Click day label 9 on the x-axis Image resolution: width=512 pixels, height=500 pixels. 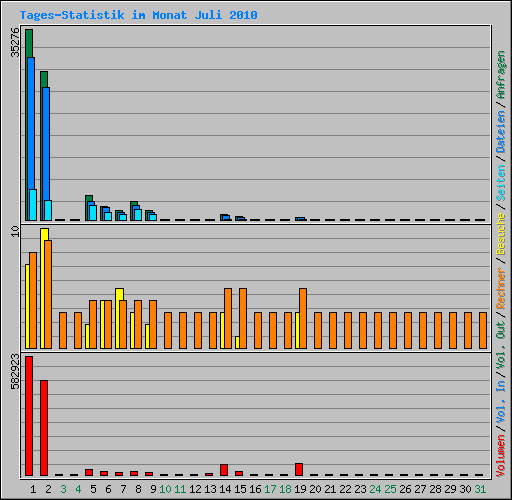(x=153, y=489)
